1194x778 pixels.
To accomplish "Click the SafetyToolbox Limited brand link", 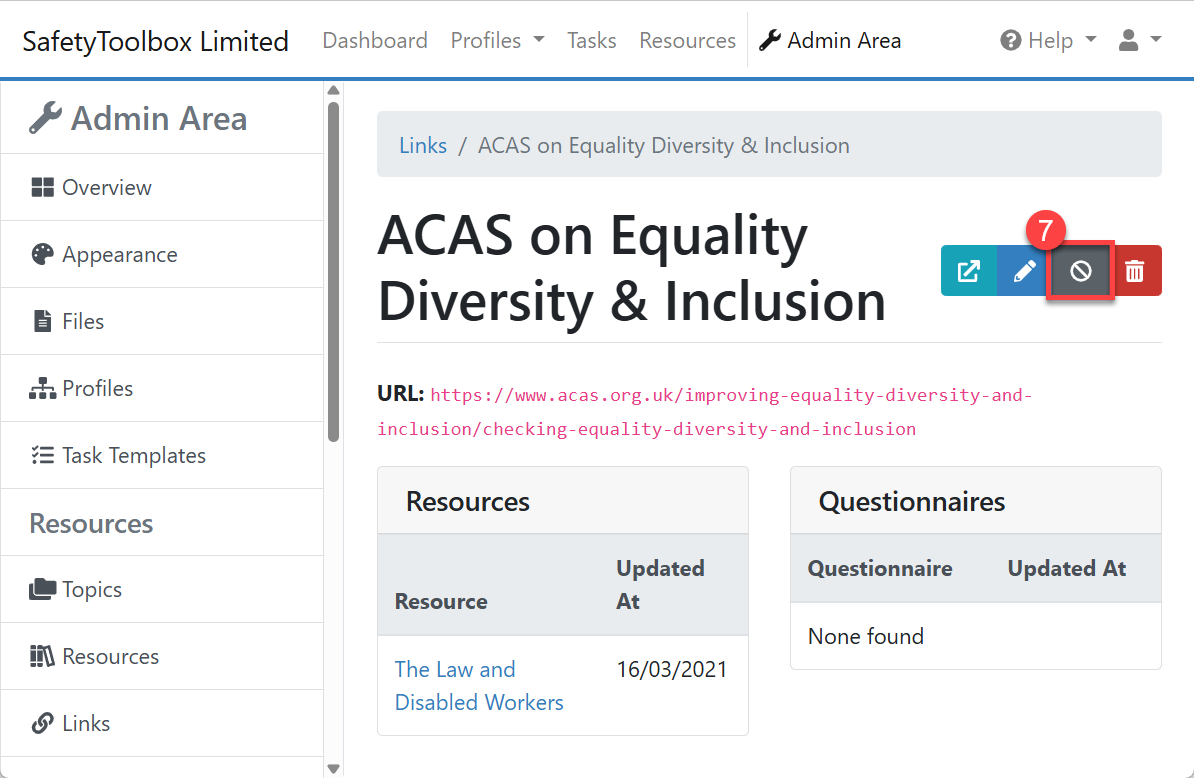I will click(x=155, y=41).
